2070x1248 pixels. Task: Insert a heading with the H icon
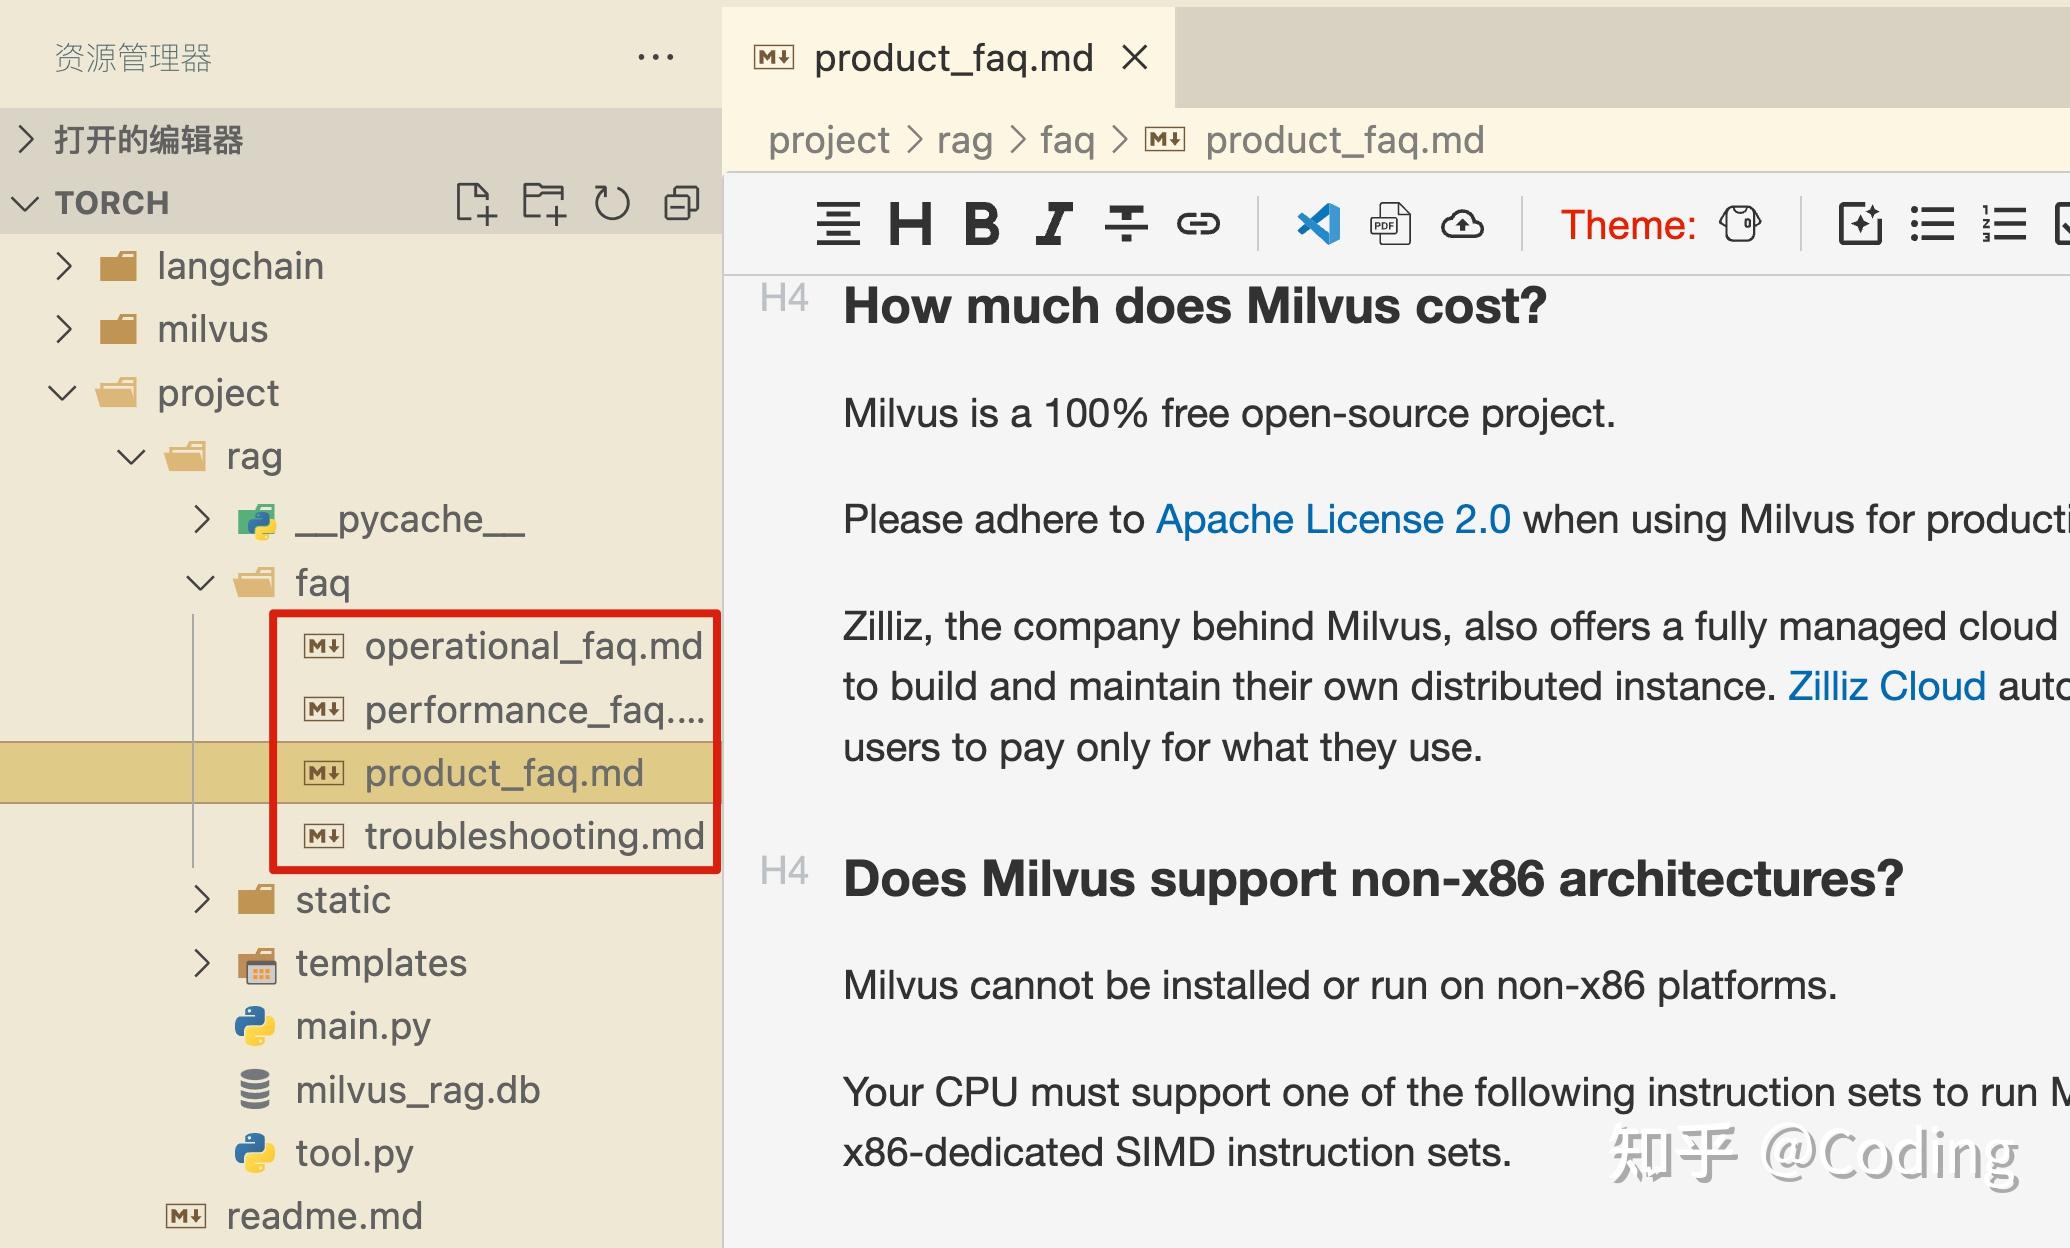pos(910,223)
